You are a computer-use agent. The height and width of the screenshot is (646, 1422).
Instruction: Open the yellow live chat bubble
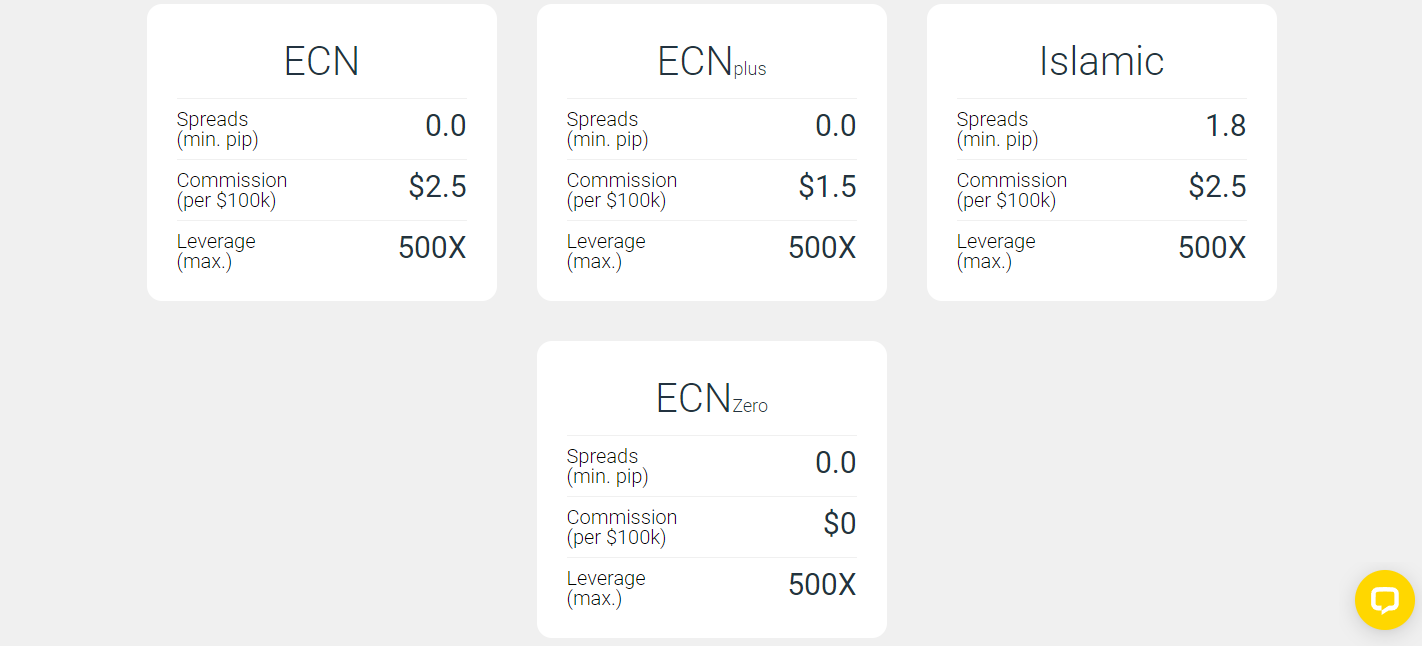click(x=1384, y=600)
